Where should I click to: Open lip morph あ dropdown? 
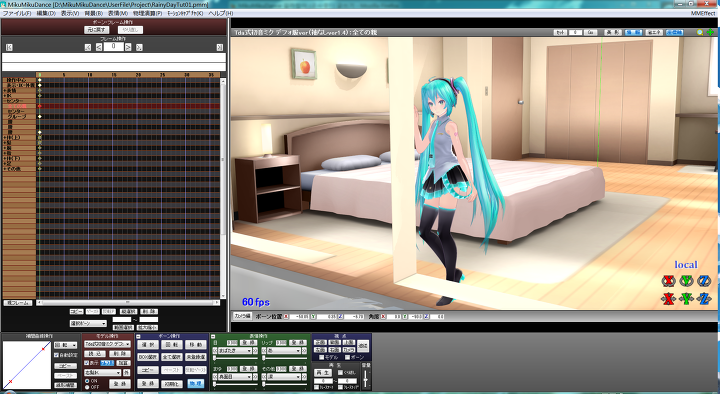click(284, 351)
